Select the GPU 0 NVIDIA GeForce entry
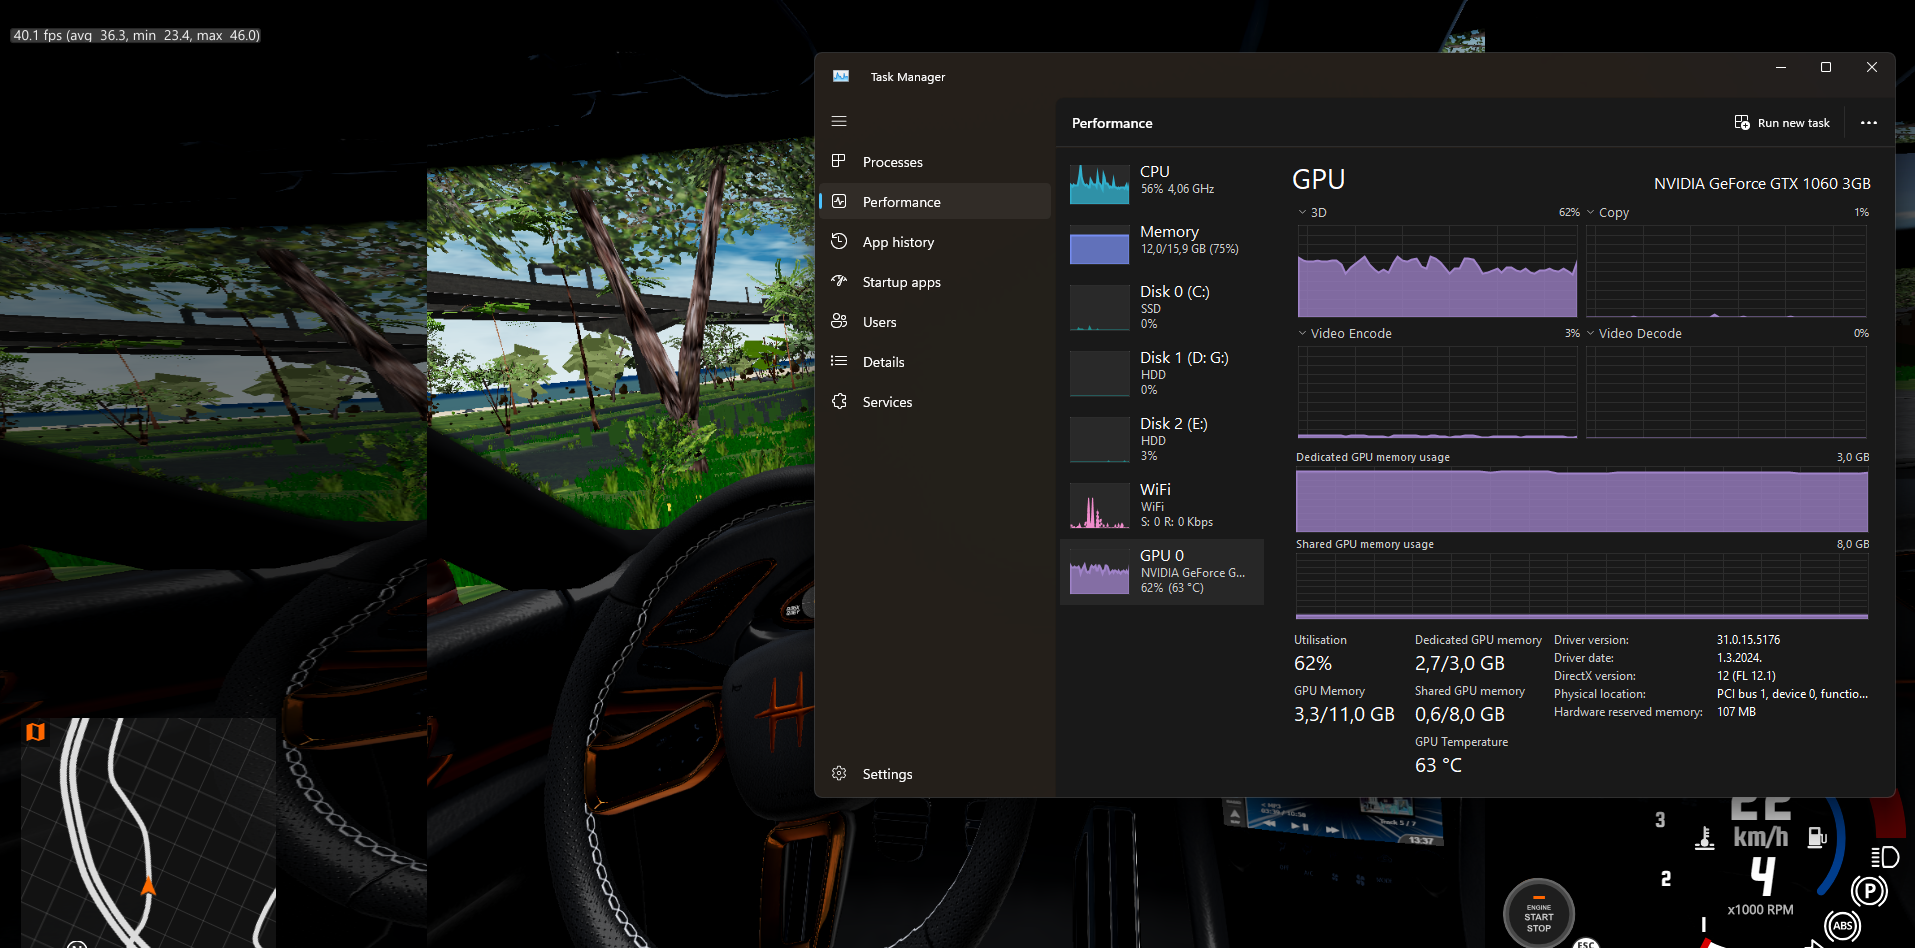Screen dimensions: 1915x948 (1162, 571)
